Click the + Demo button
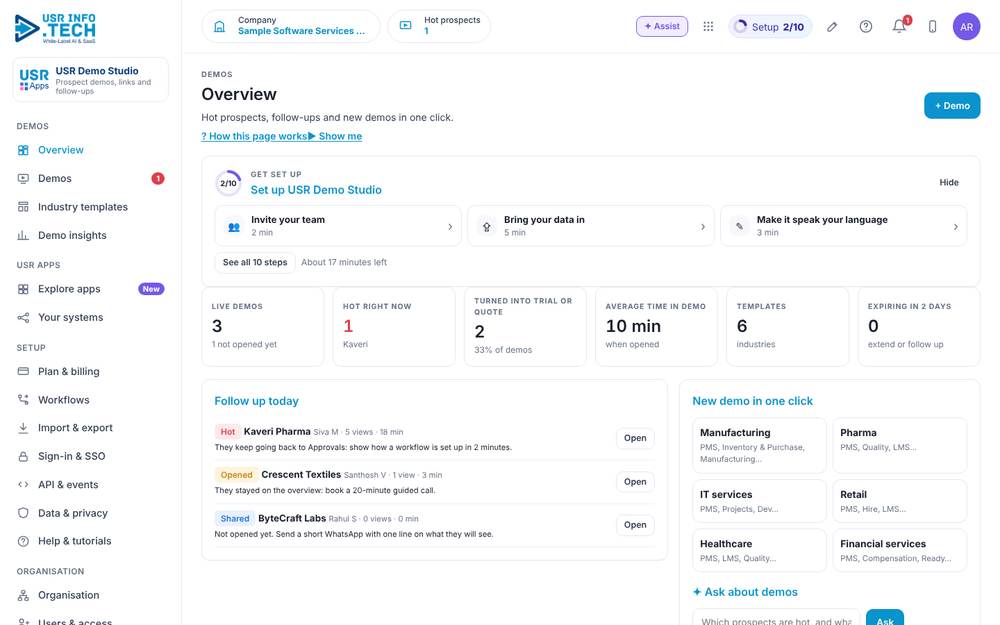This screenshot has height=625, width=1000. (x=952, y=106)
